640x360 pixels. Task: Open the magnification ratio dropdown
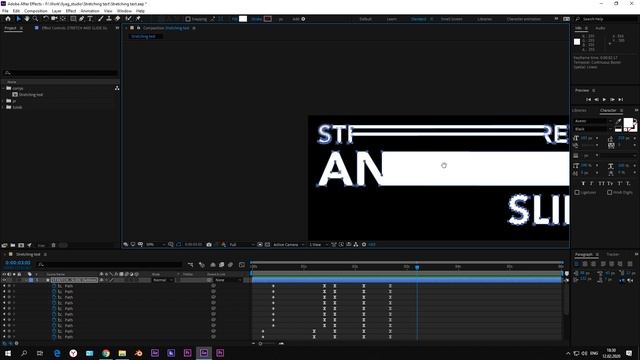[x=156, y=244]
